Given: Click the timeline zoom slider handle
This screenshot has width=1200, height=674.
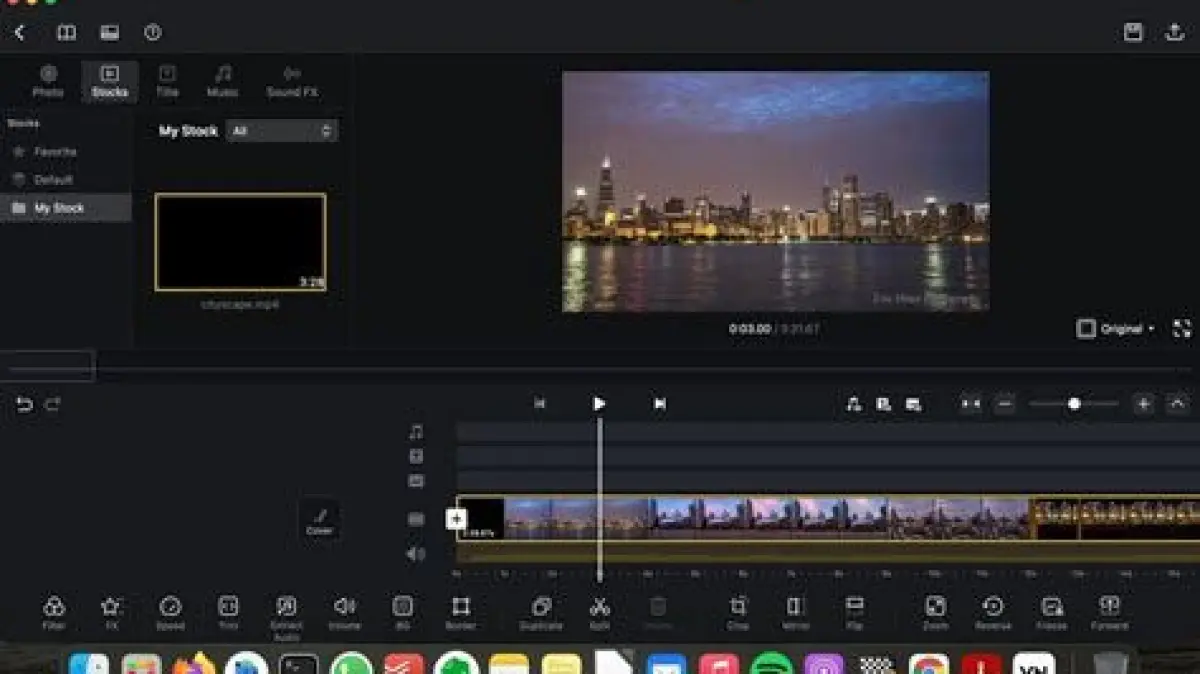Looking at the screenshot, I should 1074,404.
